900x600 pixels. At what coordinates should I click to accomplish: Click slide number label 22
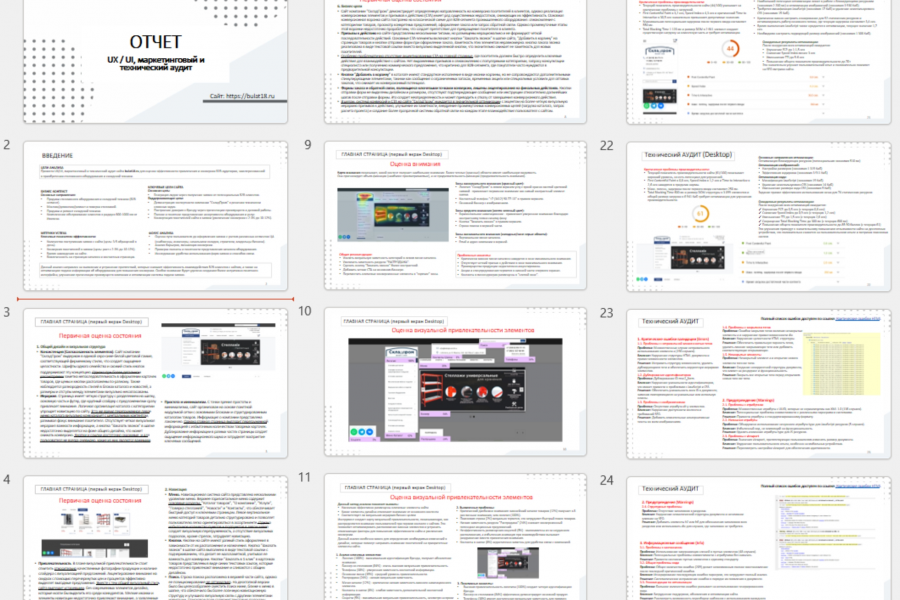[607, 146]
